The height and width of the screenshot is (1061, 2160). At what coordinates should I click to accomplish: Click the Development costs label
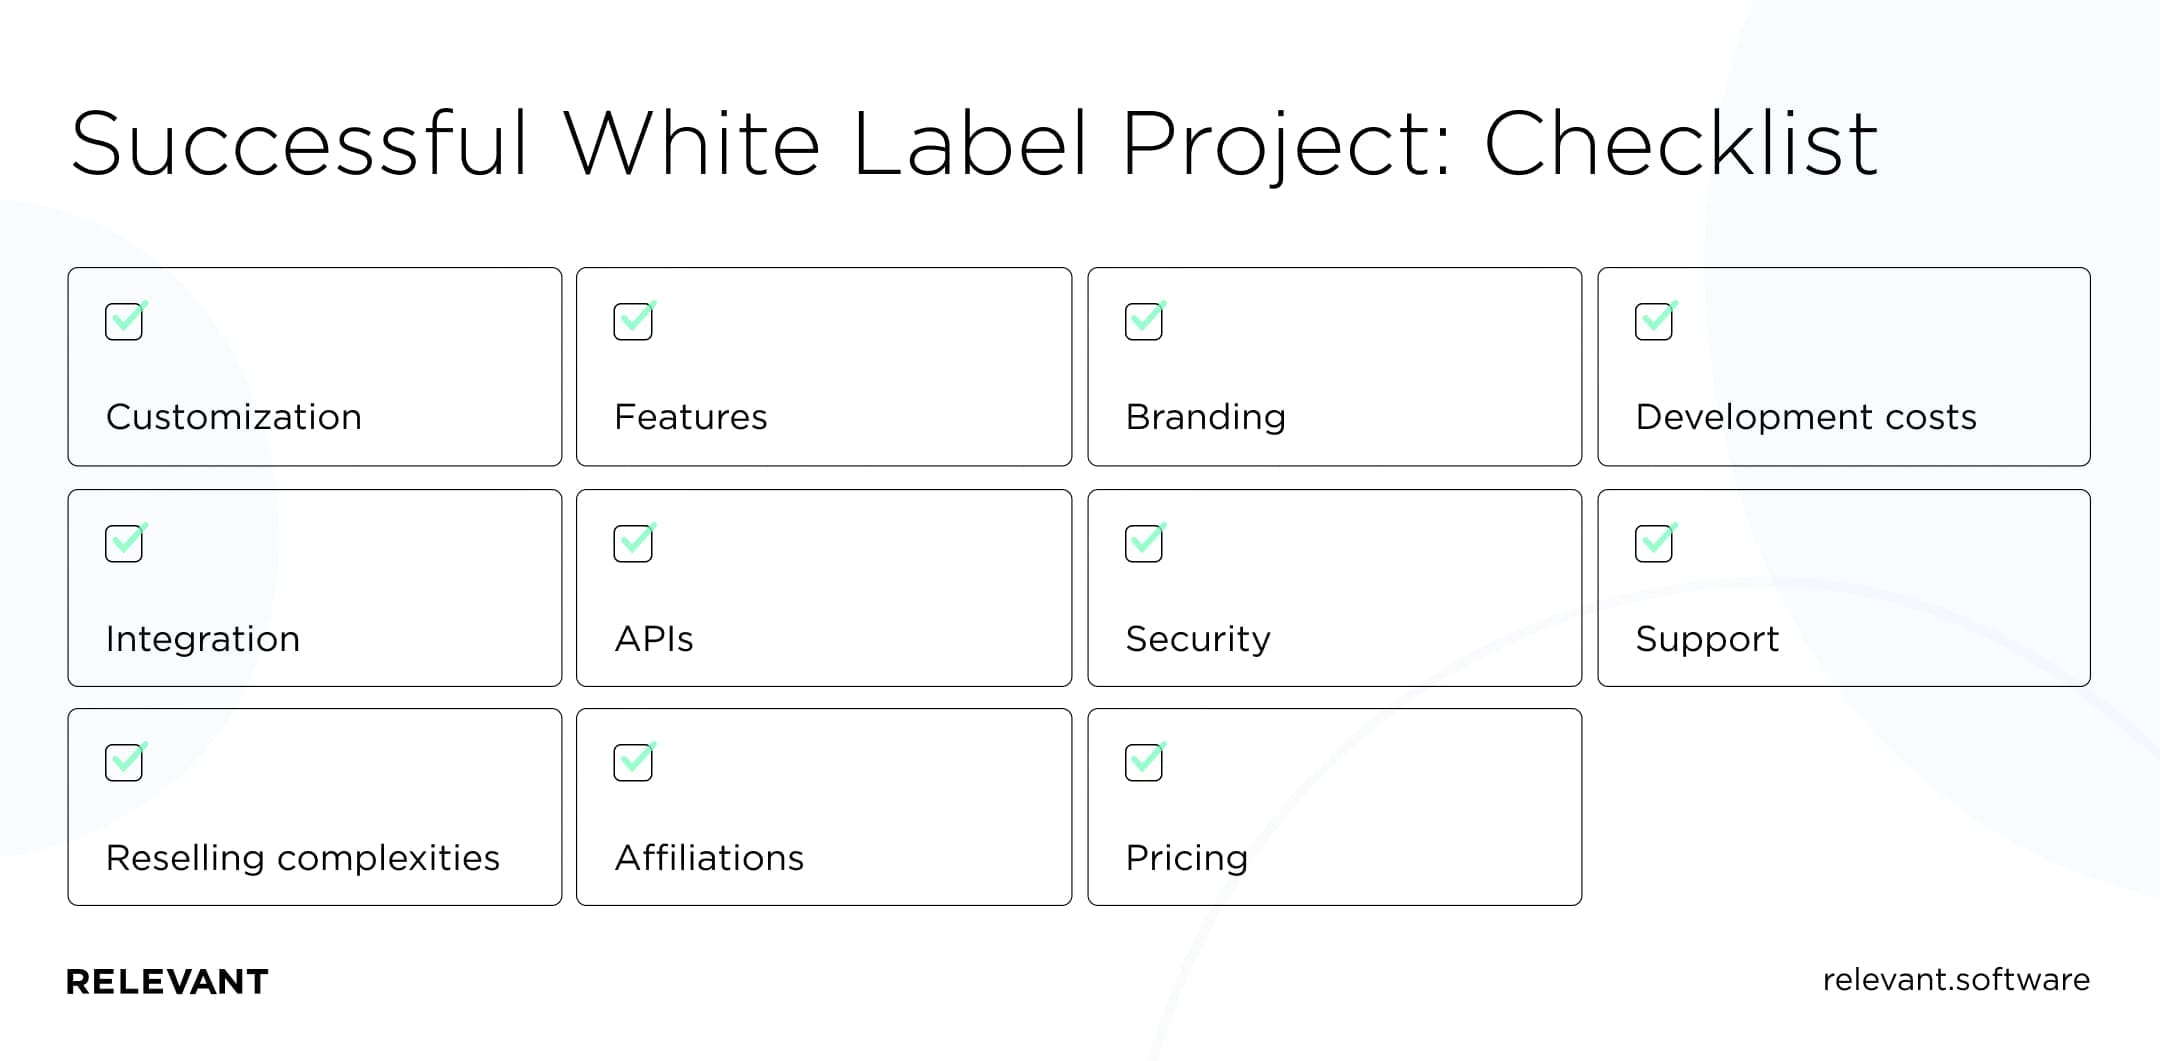(1806, 417)
